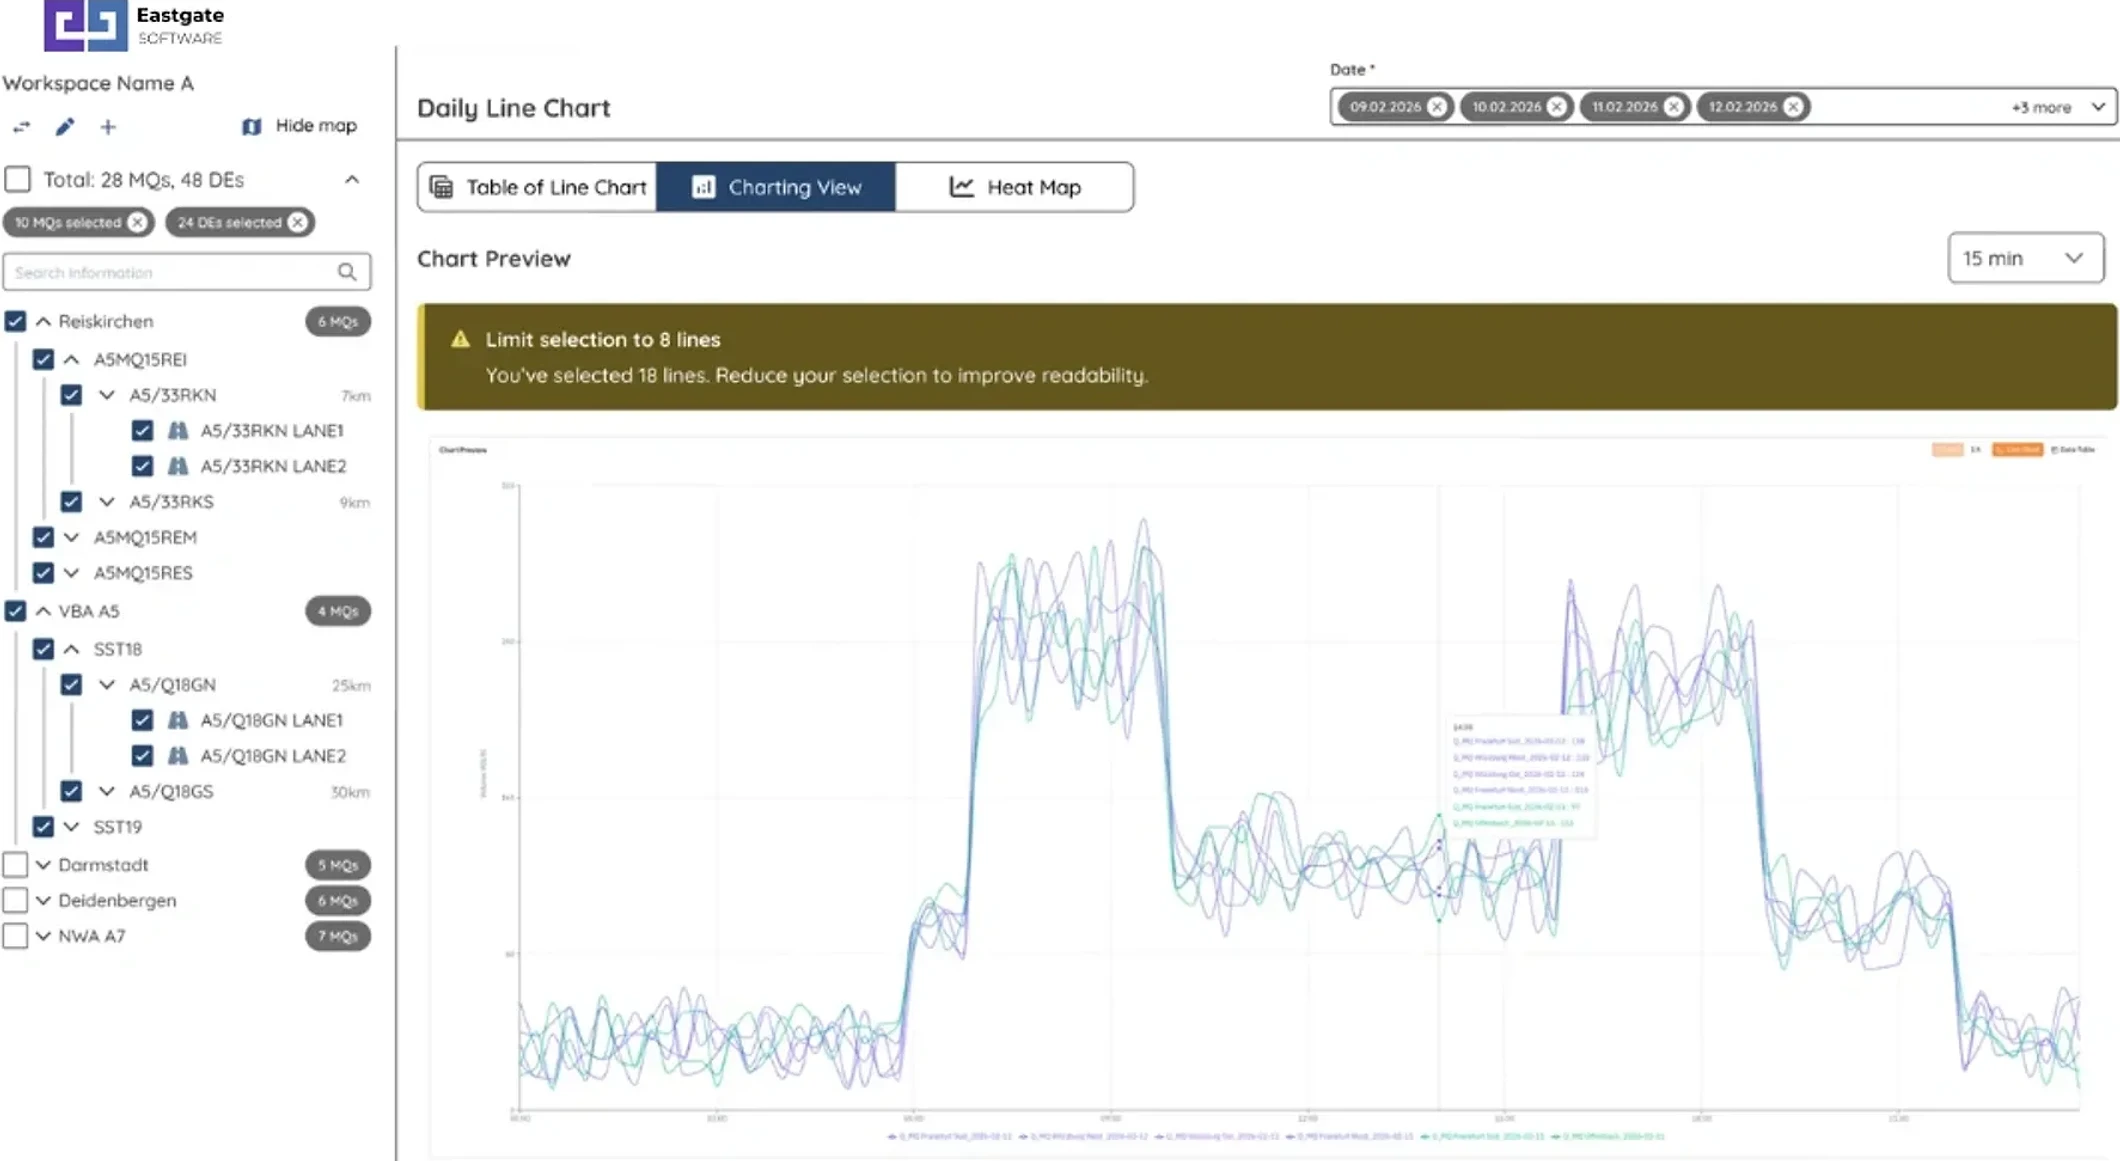Uncheck A5/Q18GN LANE2 checkbox
The height and width of the screenshot is (1161, 2120).
coord(142,756)
